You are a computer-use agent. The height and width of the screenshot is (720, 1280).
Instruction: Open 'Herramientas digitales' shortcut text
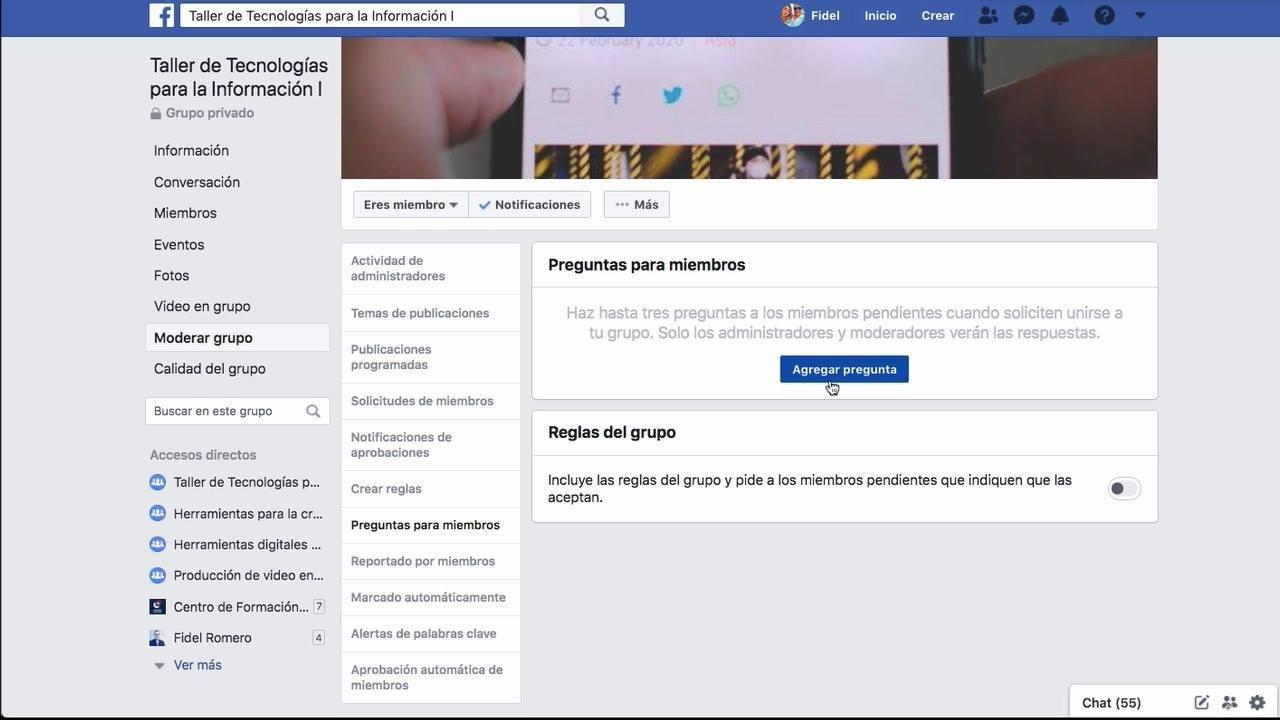tap(247, 544)
